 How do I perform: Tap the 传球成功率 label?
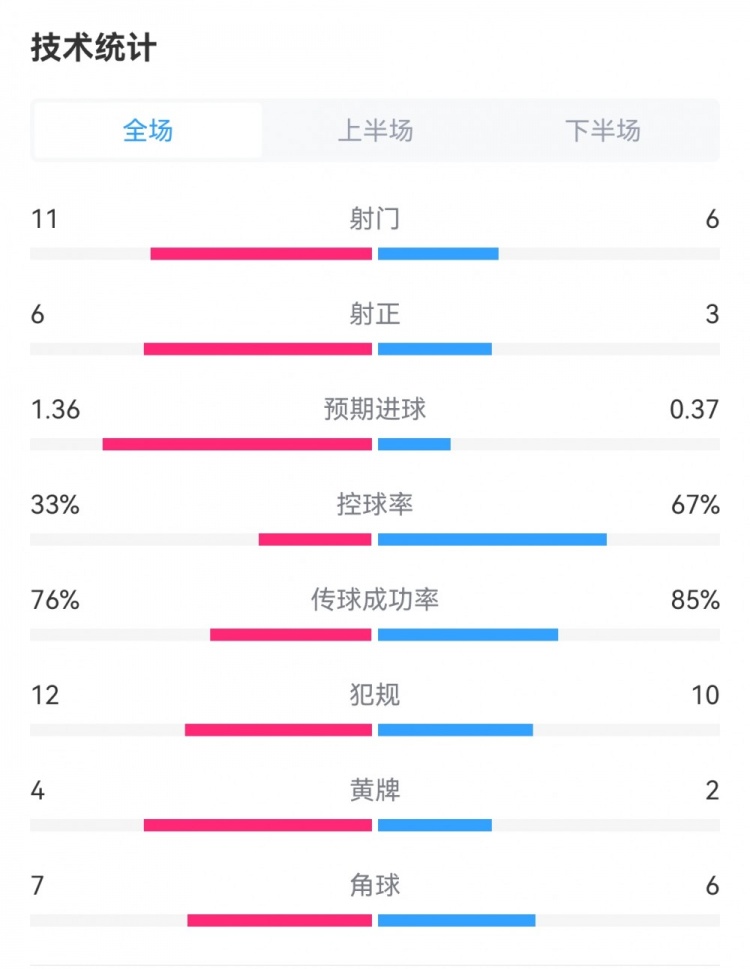[375, 600]
